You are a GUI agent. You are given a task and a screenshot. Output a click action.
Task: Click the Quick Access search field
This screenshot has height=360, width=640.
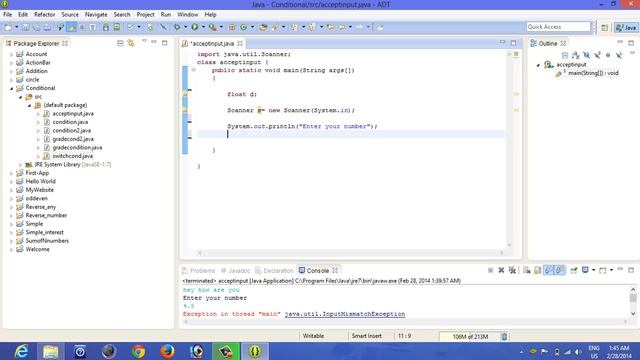558,27
